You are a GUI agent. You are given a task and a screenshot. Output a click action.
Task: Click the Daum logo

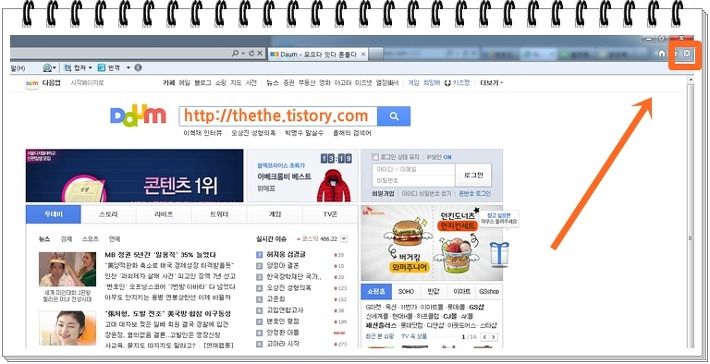[x=138, y=116]
